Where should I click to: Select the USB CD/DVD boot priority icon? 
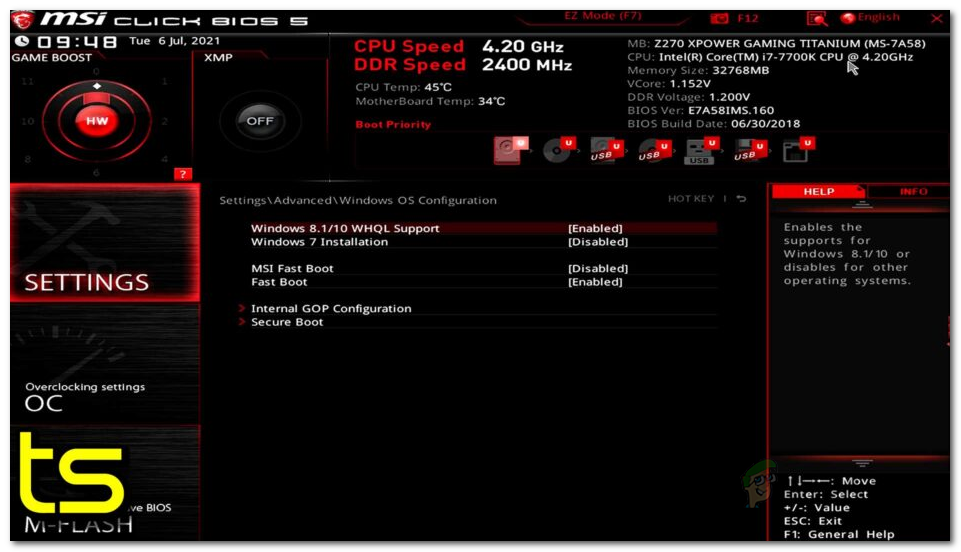pyautogui.click(x=654, y=151)
